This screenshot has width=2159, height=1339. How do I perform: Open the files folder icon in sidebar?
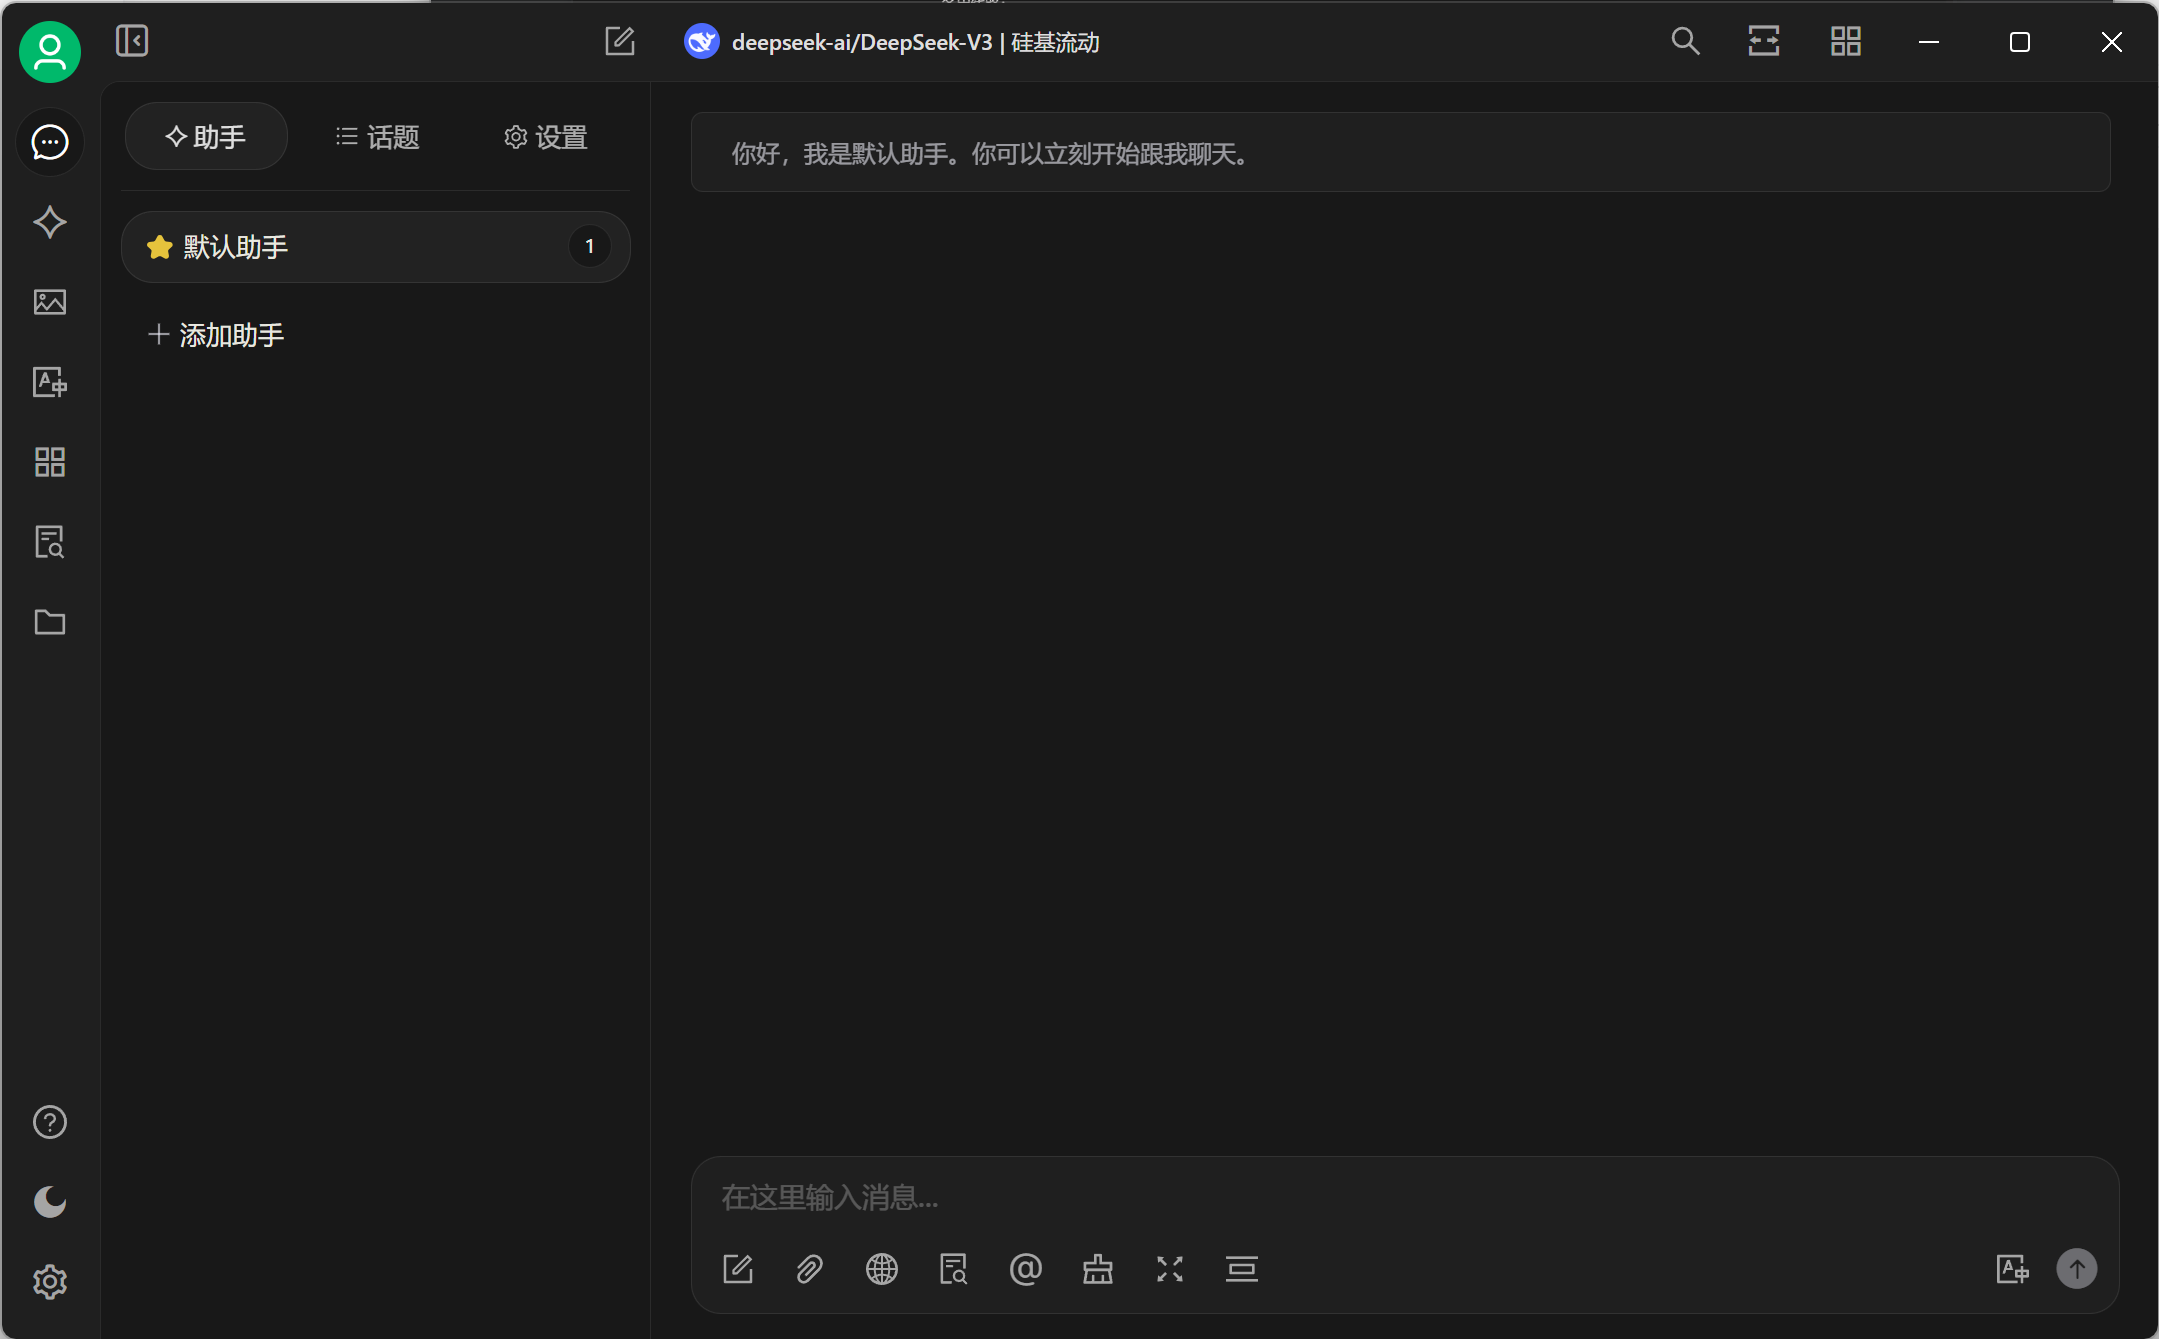50,622
